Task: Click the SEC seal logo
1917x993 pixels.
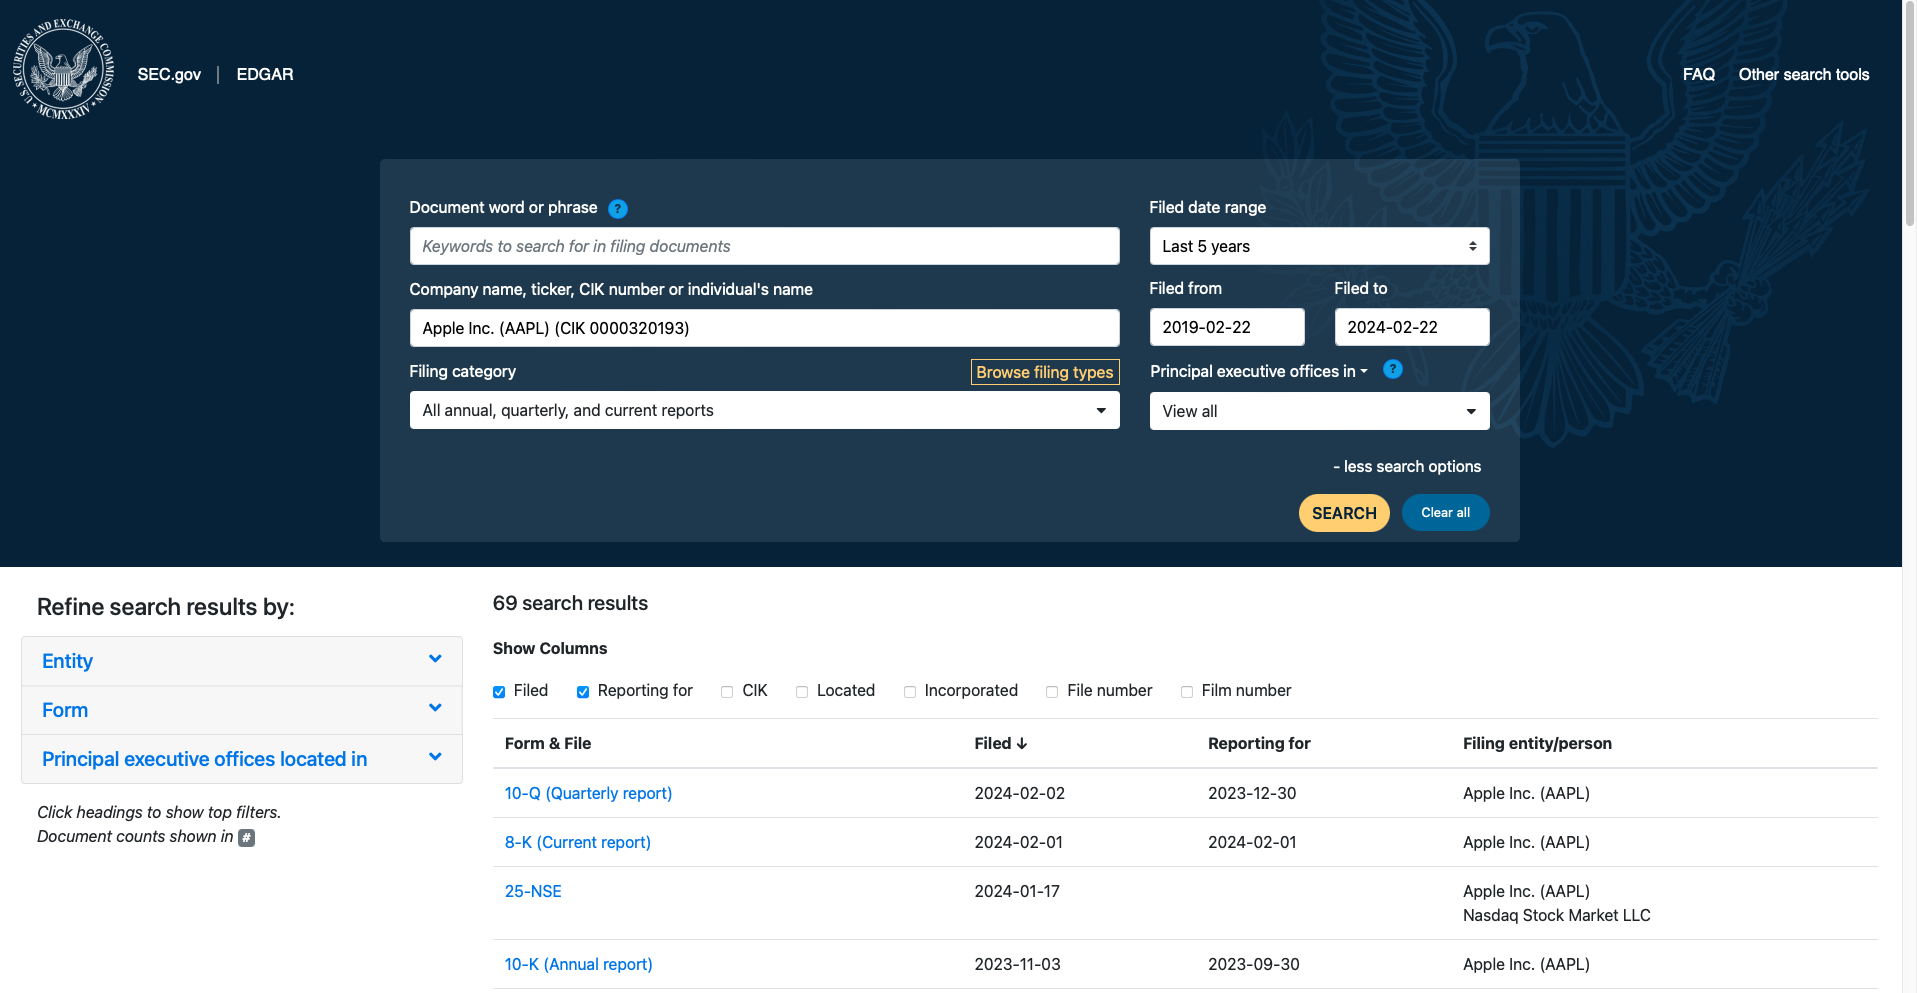Action: click(63, 70)
